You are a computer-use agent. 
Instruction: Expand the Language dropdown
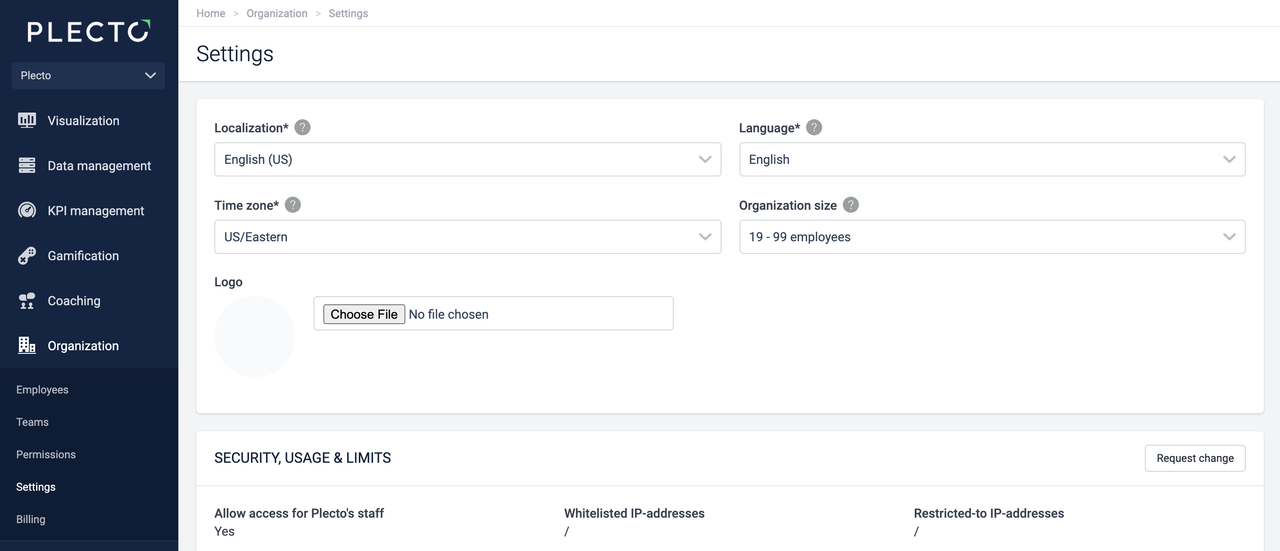tap(991, 160)
